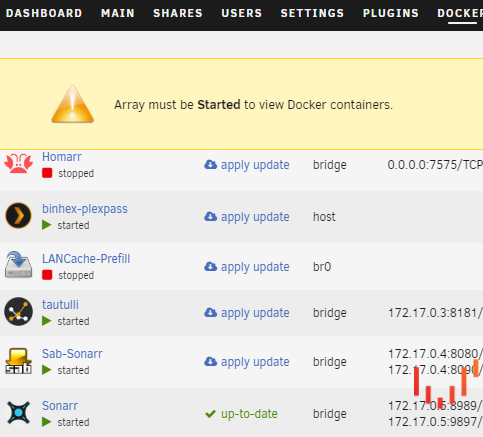The width and height of the screenshot is (483, 437).
Task: Click the Sonarr container icon
Action: [18, 412]
